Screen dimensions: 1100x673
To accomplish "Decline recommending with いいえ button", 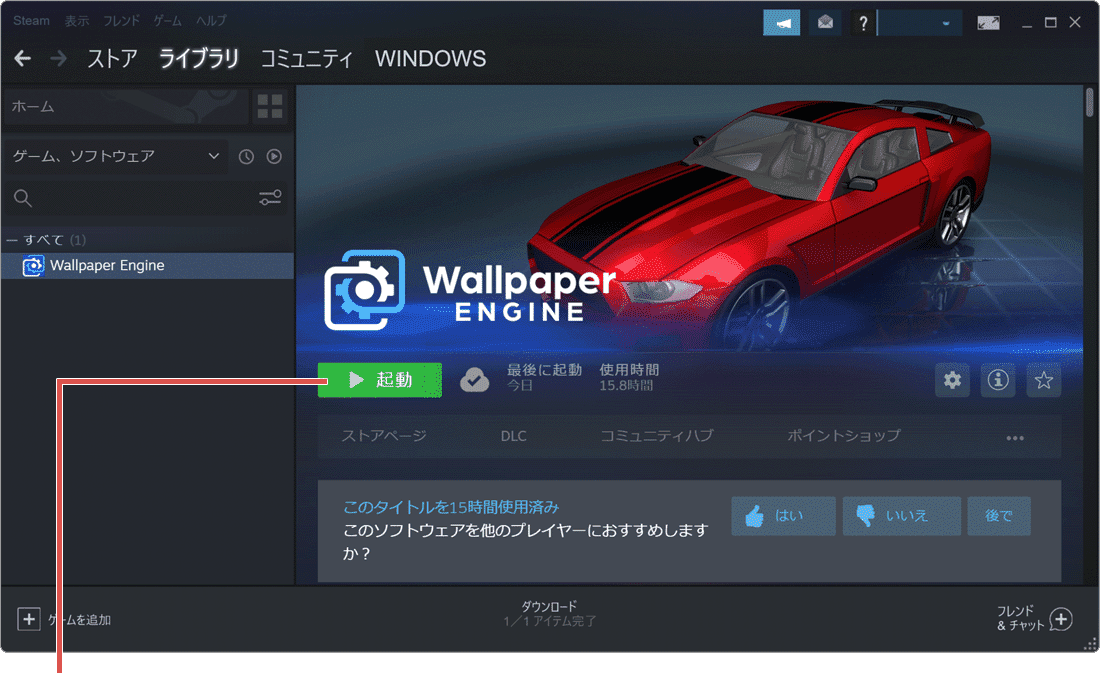I will coord(901,516).
